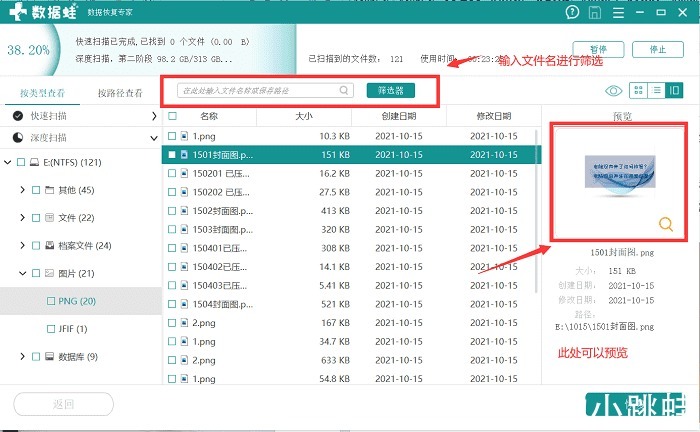Click the E:(NTFS) drive icon

[x=34, y=162]
